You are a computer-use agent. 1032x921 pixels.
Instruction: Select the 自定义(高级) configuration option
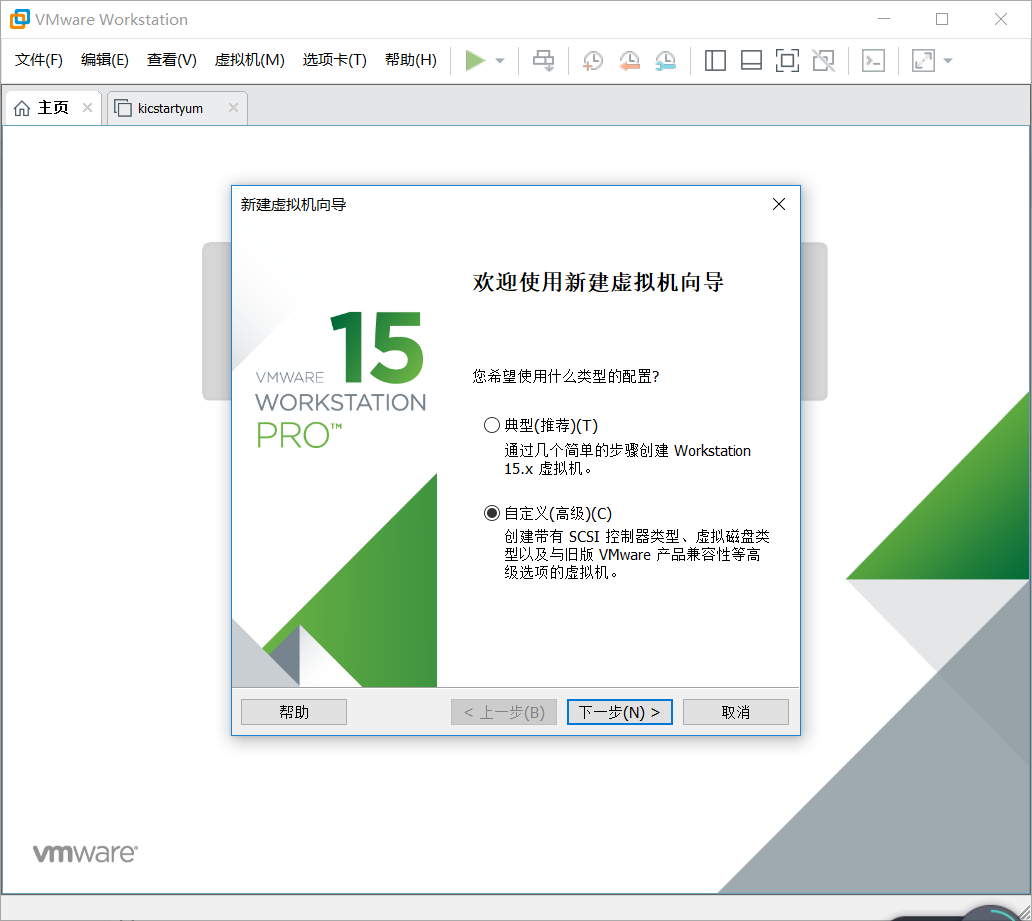[x=491, y=512]
